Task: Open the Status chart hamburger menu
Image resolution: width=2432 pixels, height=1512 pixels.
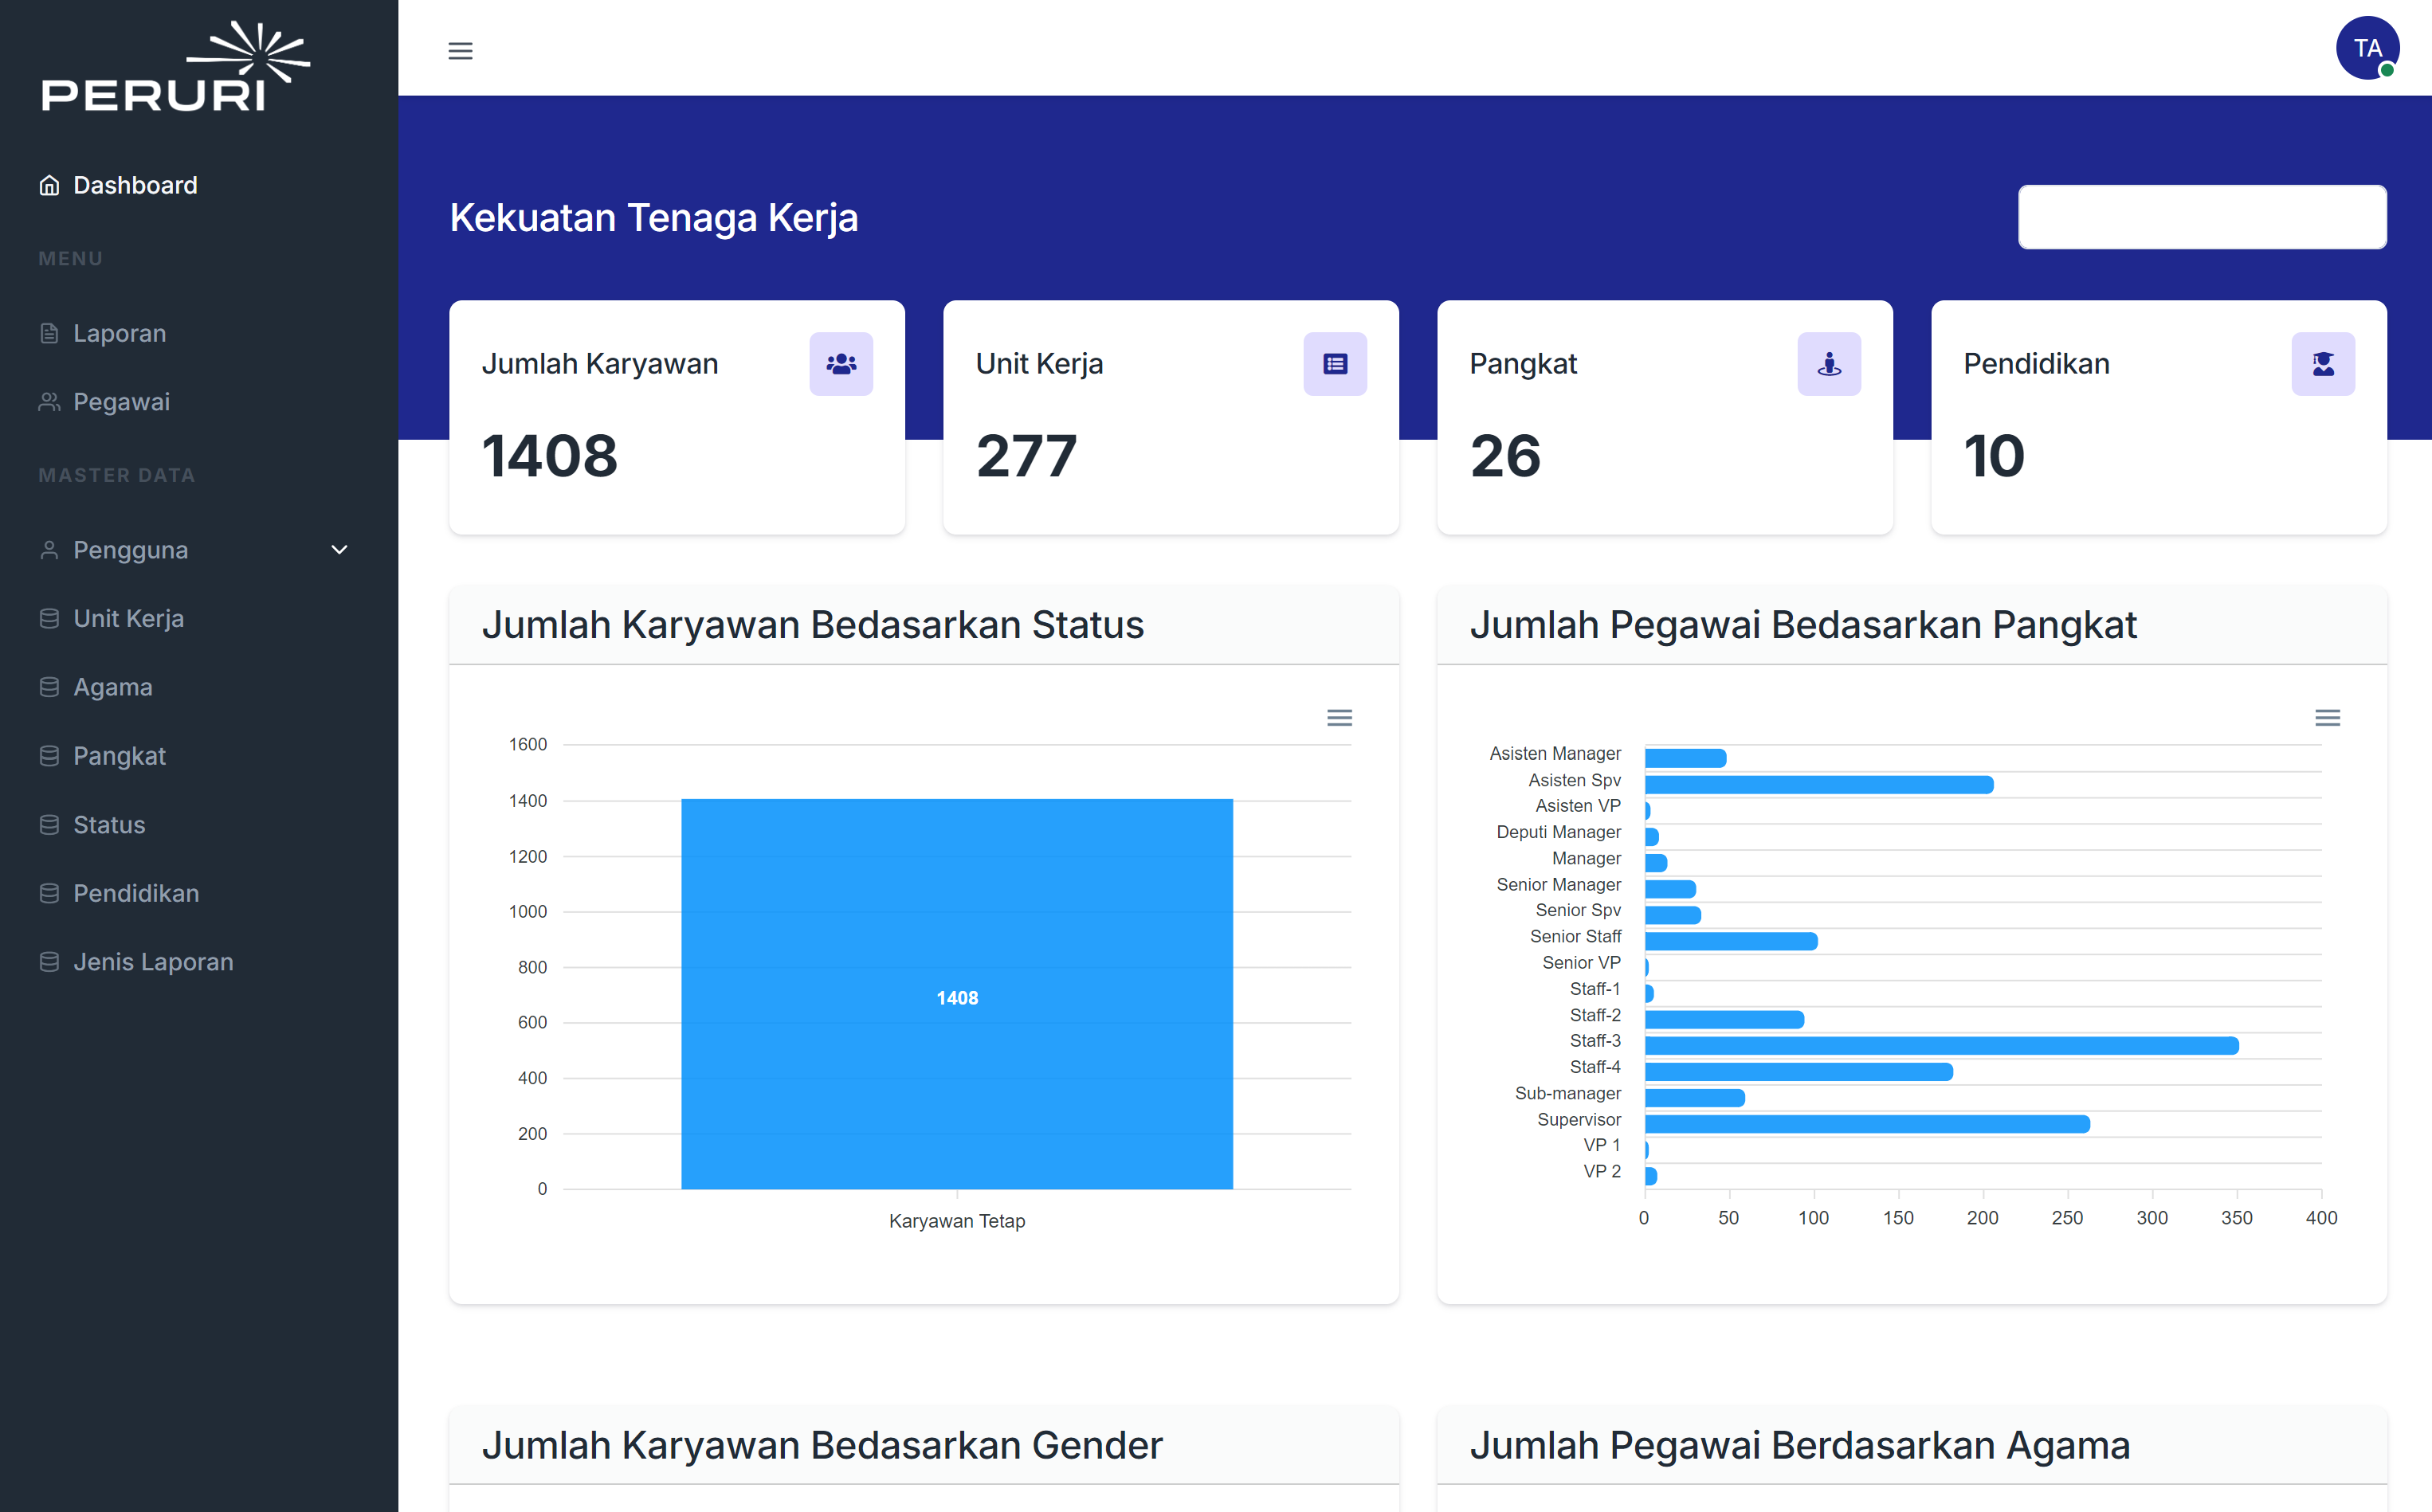Action: click(x=1339, y=718)
